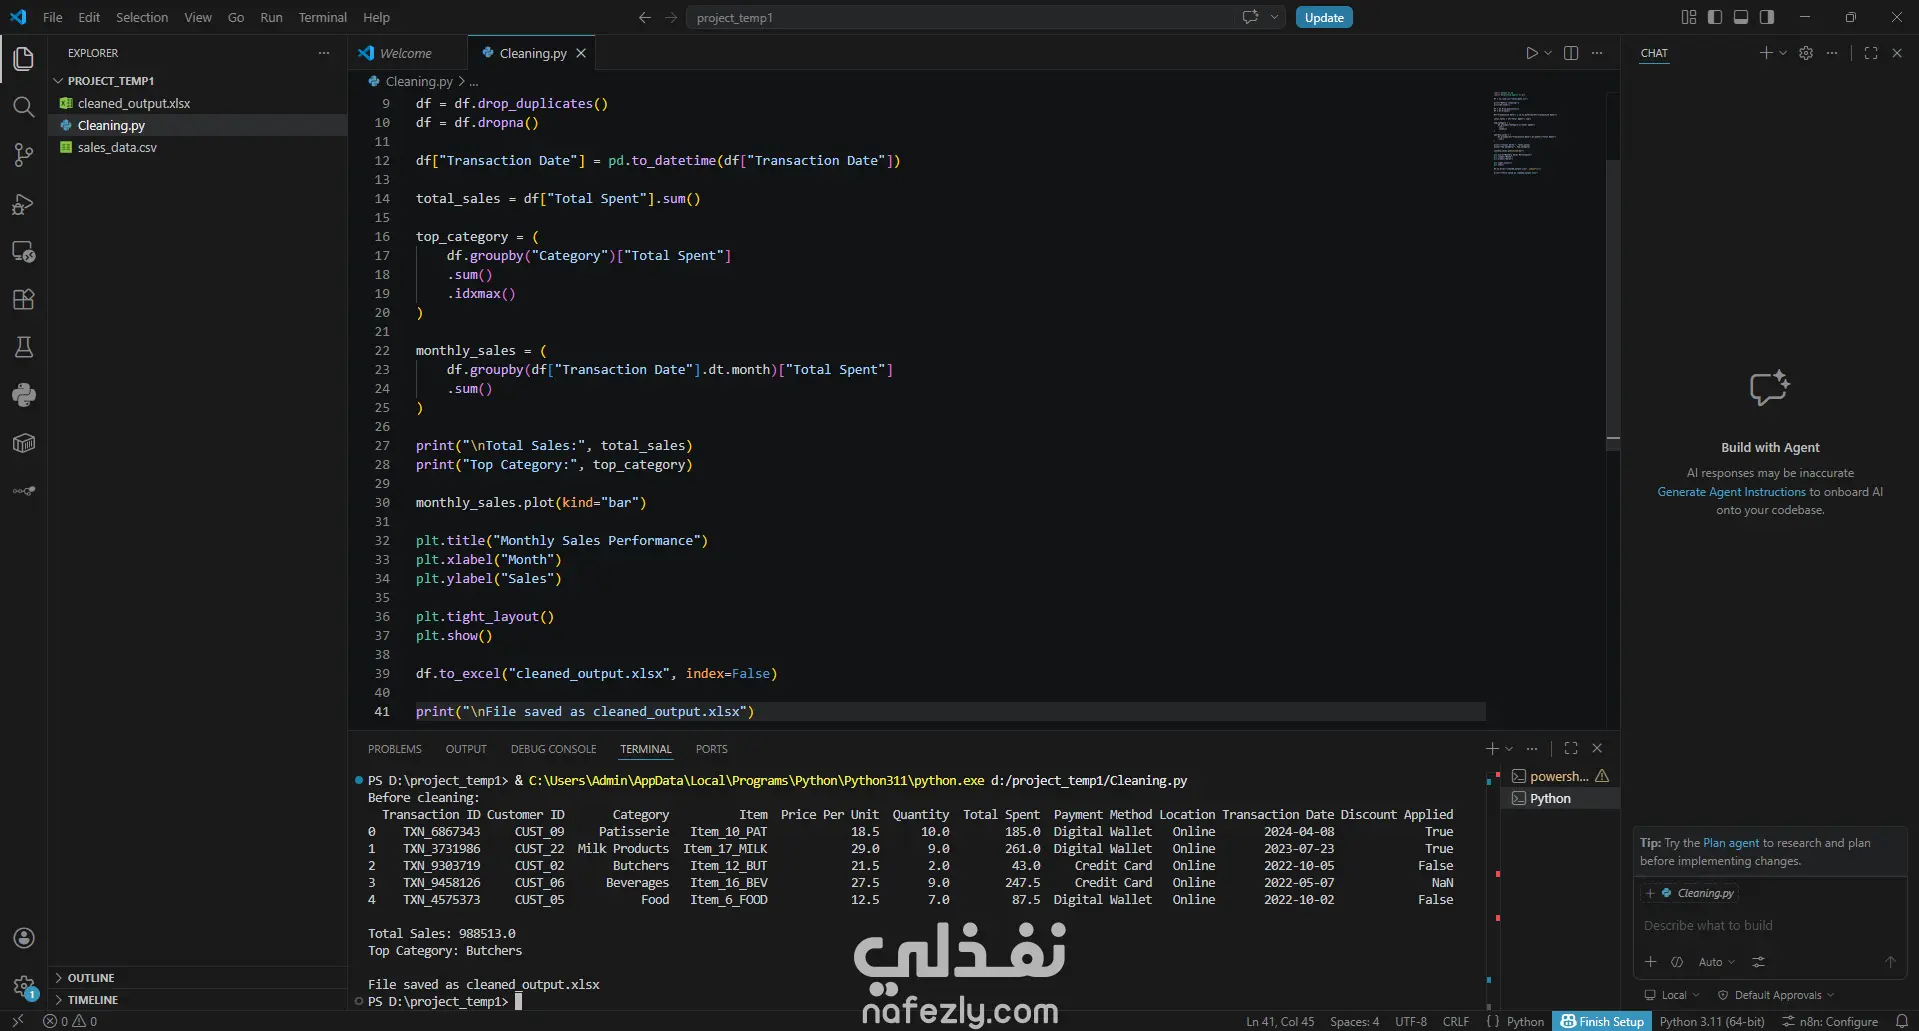Image resolution: width=1919 pixels, height=1031 pixels.
Task: Close the terminal panel
Action: pos(1597,748)
